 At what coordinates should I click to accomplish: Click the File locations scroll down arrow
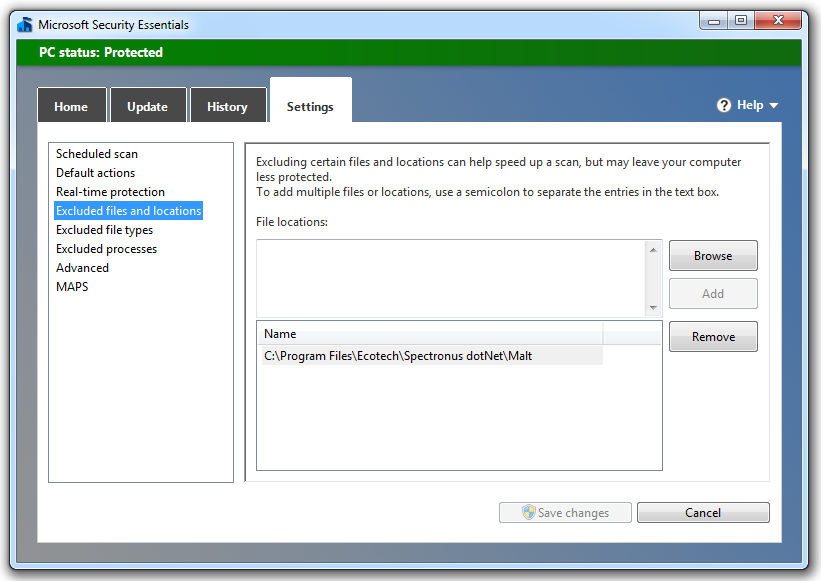[653, 307]
